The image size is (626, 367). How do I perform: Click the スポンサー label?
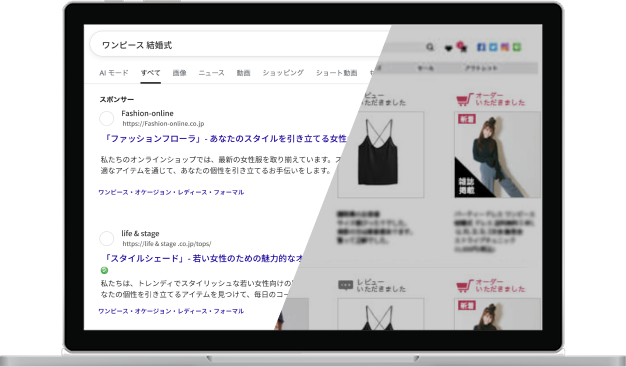117,99
